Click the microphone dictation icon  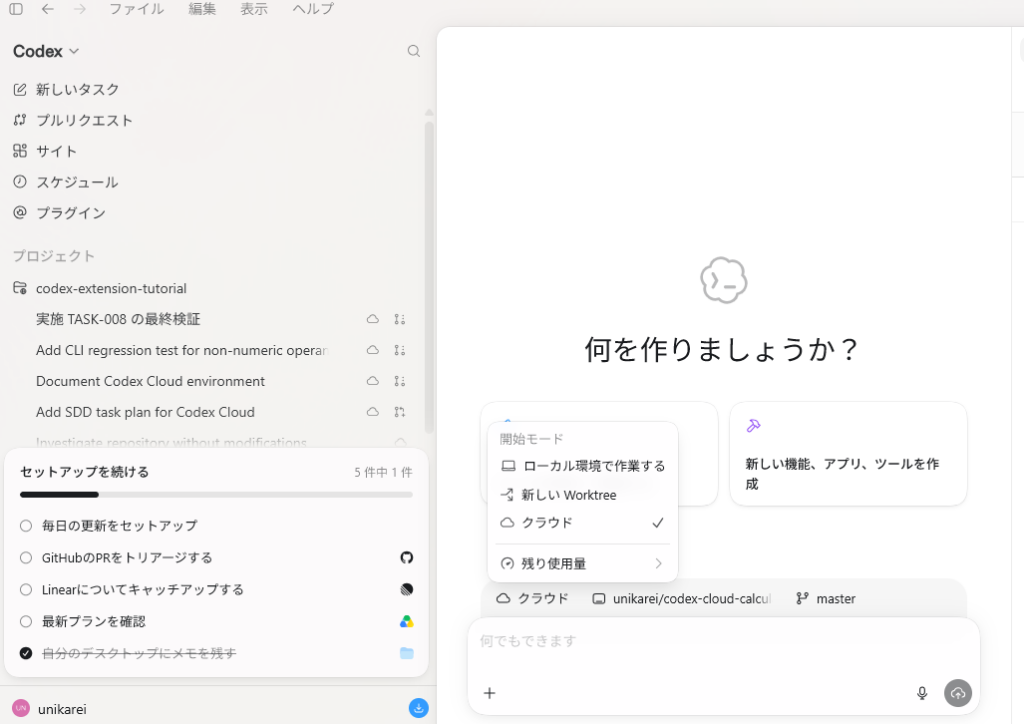click(x=921, y=693)
